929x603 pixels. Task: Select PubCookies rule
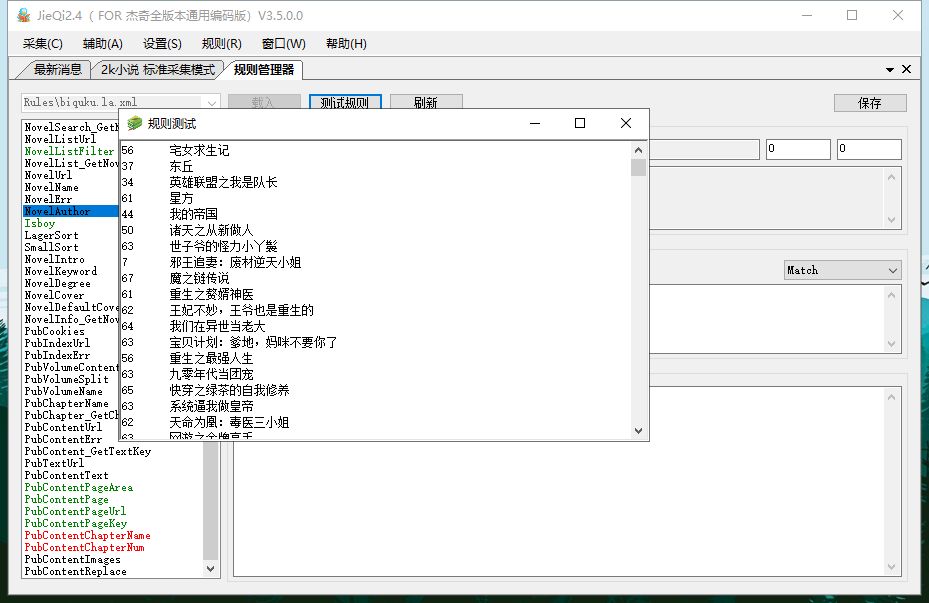(54, 331)
